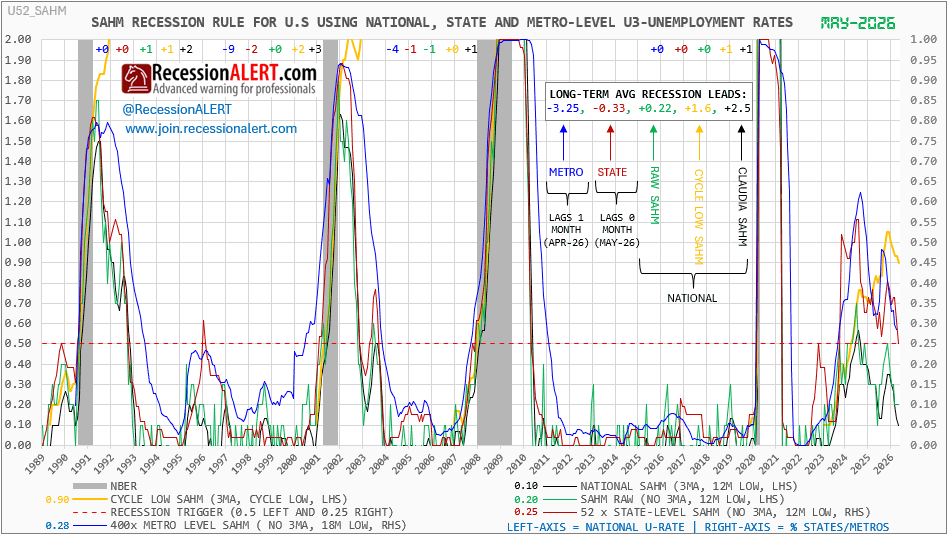Click 'NATIONAL SAHM (3MA, 12M LOW, LHS)' legend text
The width and height of the screenshot is (948, 535).
pyautogui.click(x=689, y=486)
